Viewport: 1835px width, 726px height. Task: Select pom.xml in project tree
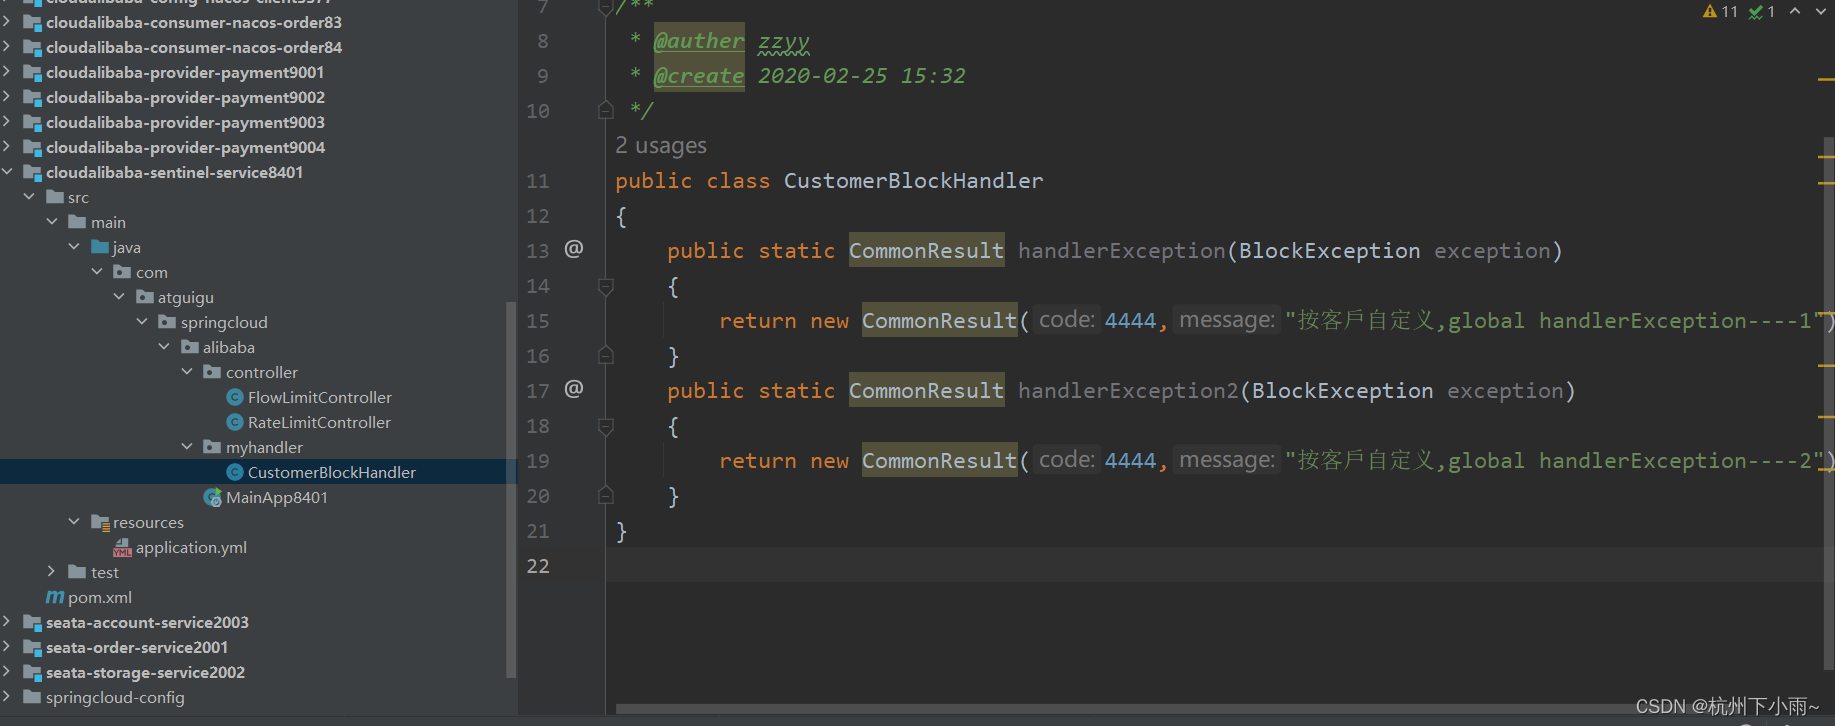(100, 597)
